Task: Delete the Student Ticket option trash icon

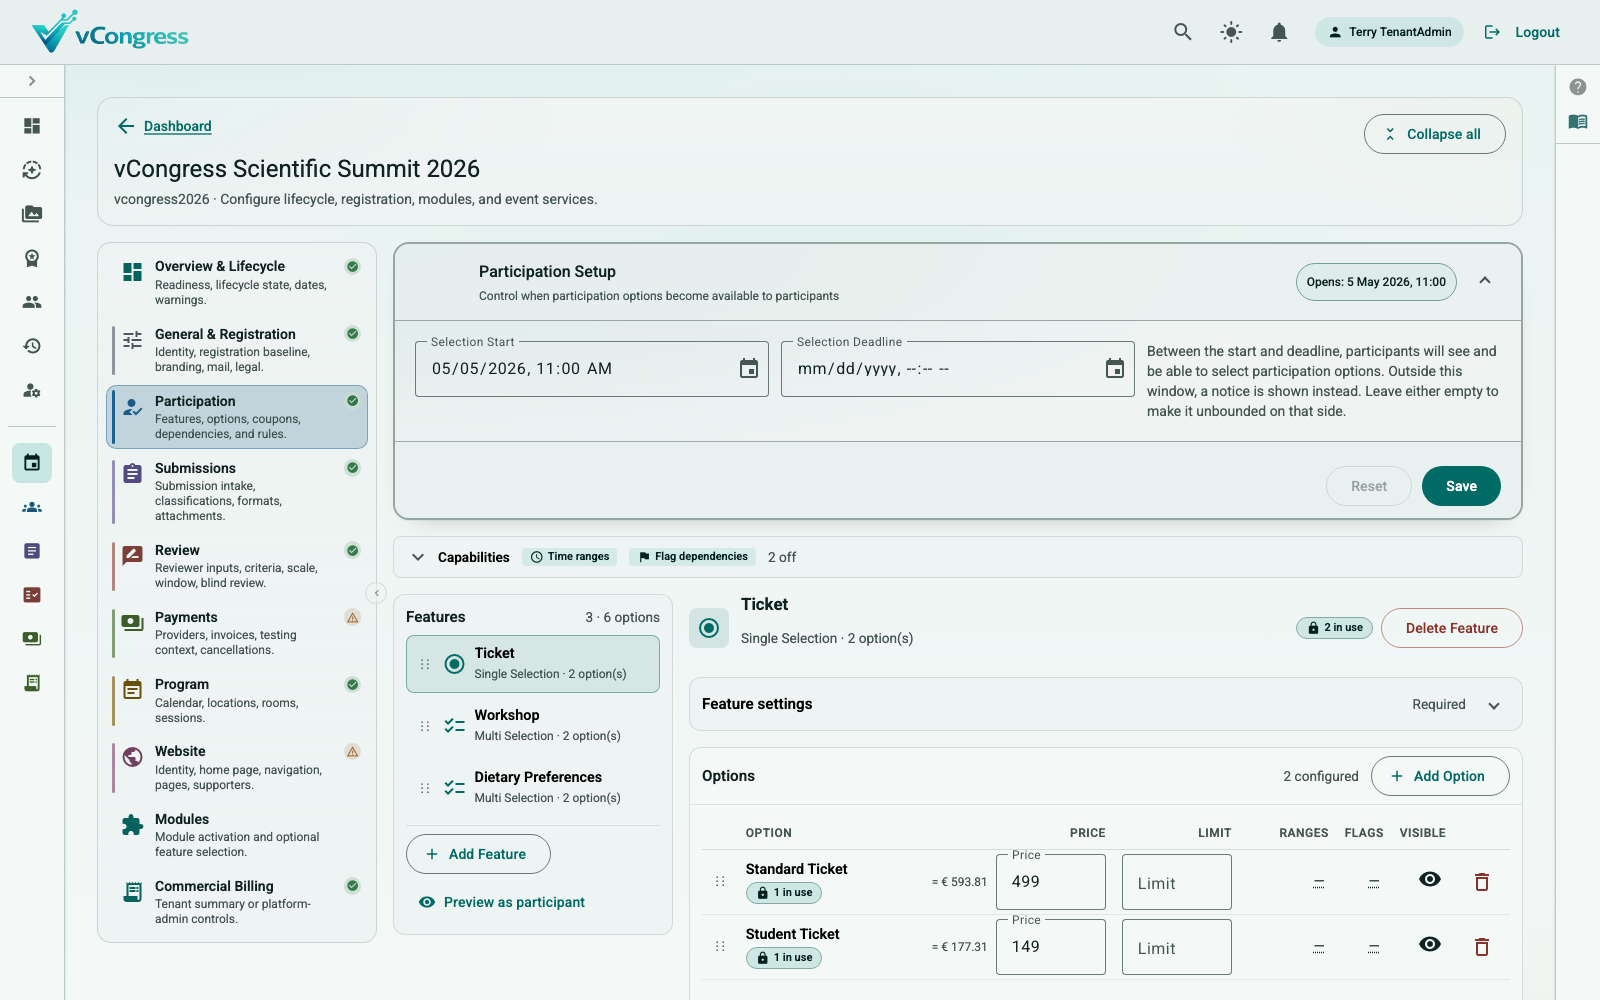Action: [1482, 947]
